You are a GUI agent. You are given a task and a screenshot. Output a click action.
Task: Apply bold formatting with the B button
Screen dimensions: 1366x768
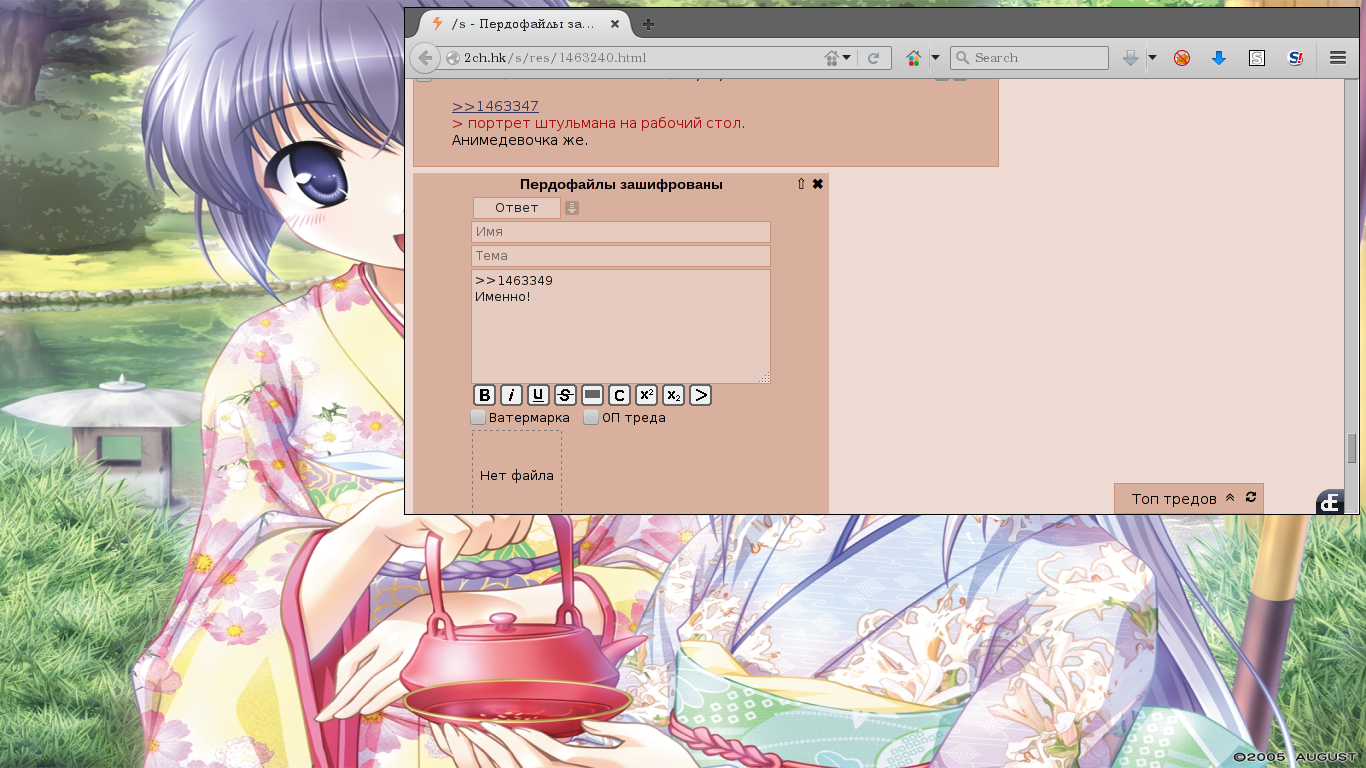pos(484,395)
